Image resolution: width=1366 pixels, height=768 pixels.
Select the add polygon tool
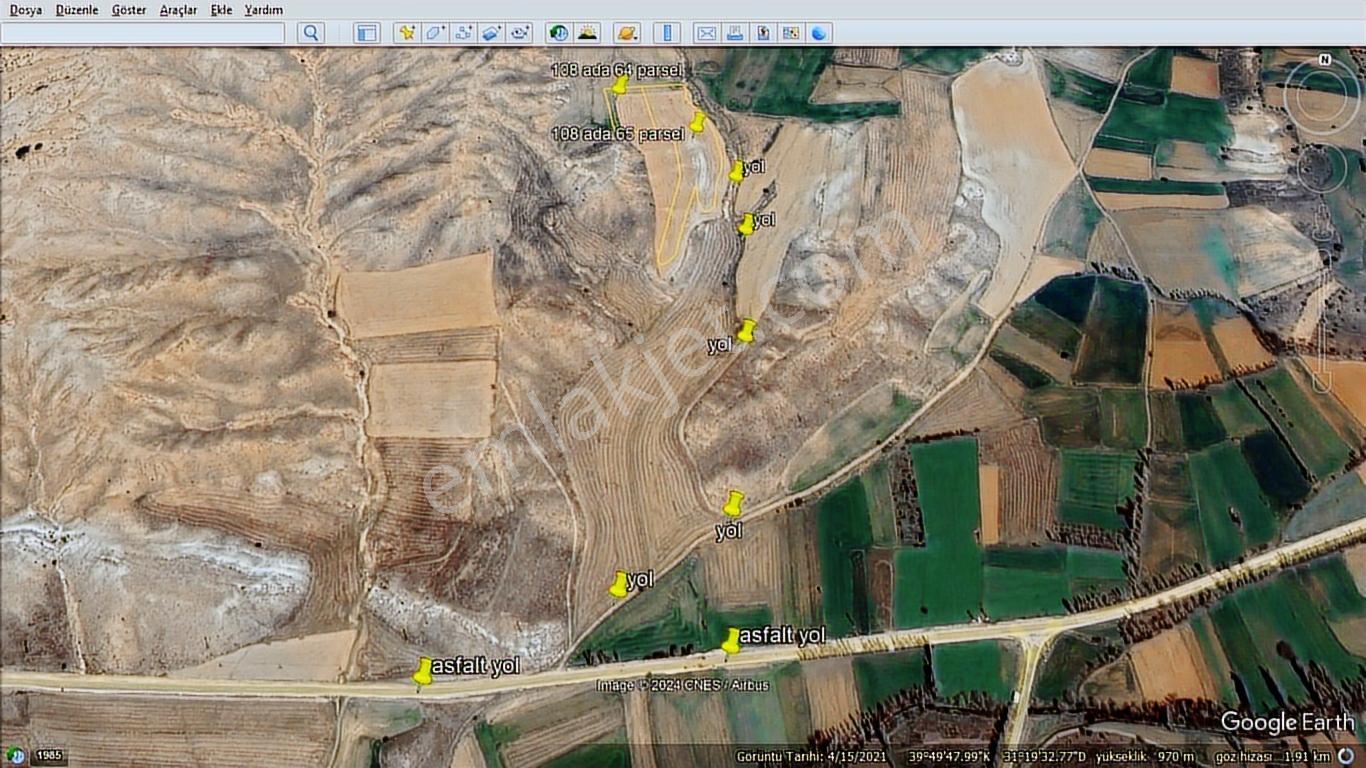coord(435,33)
